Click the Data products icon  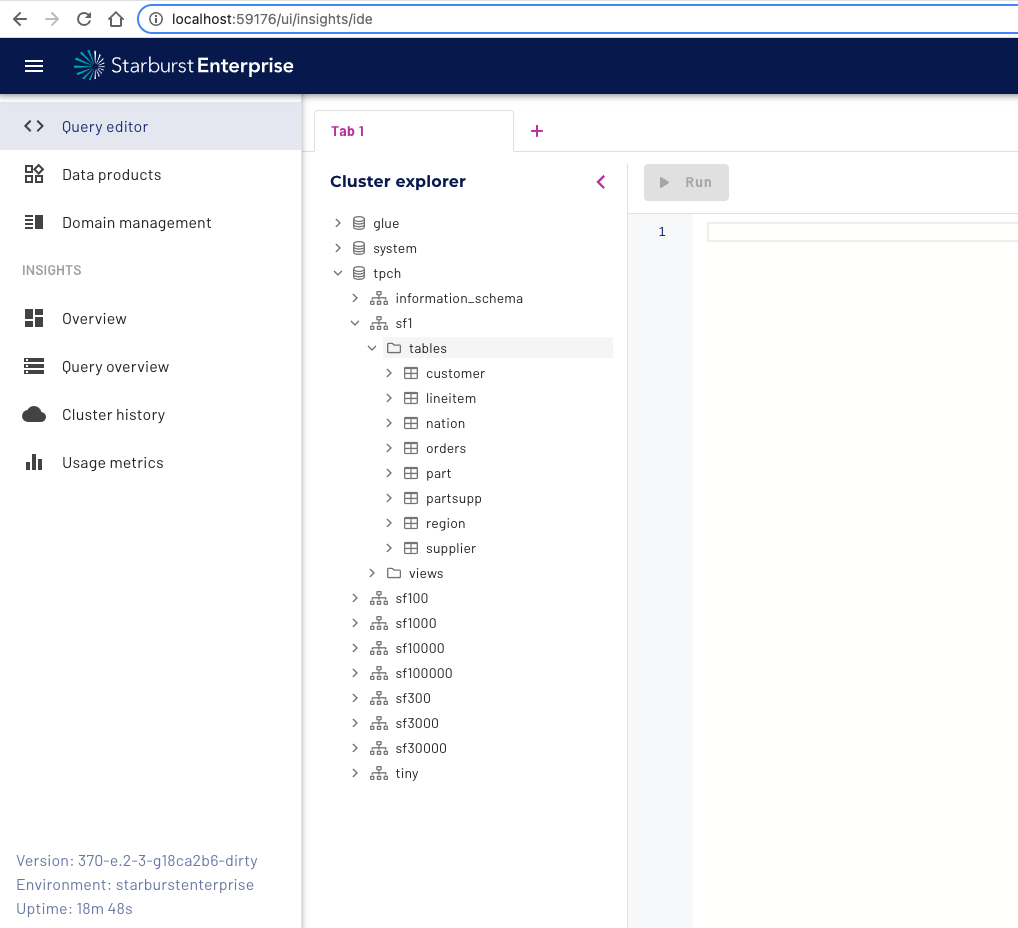[x=34, y=174]
